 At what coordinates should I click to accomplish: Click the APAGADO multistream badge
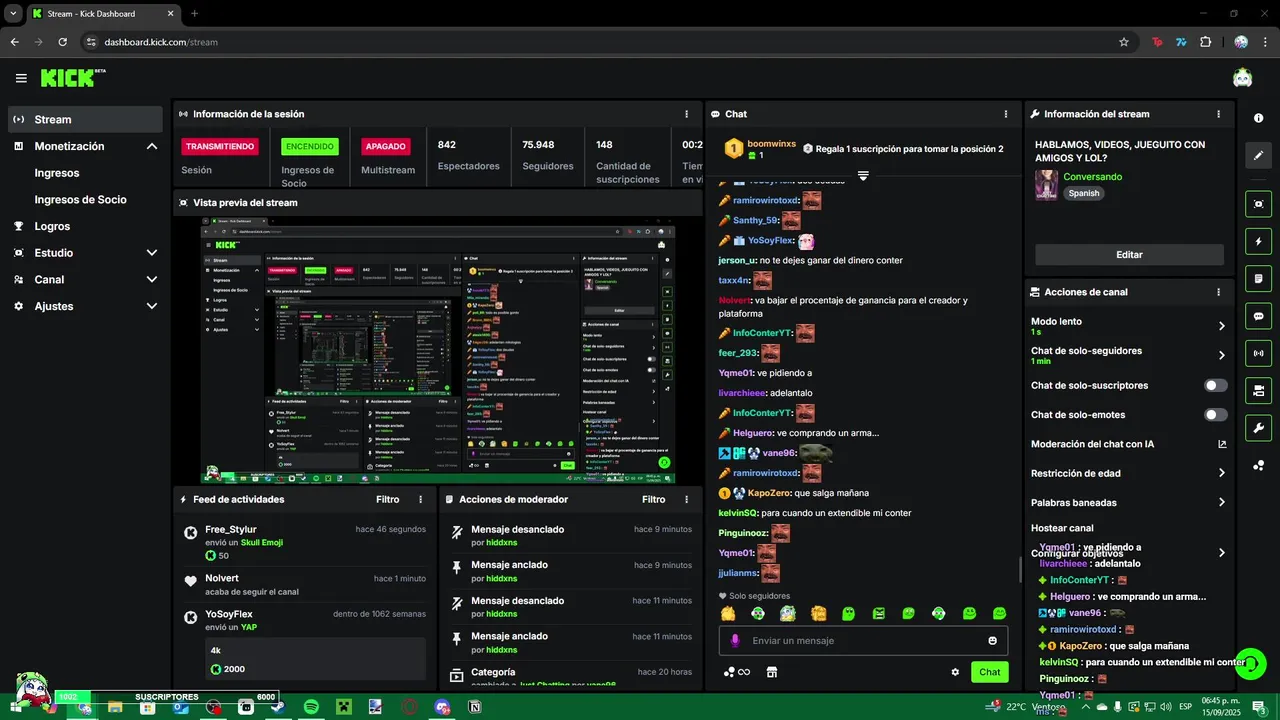click(x=385, y=146)
